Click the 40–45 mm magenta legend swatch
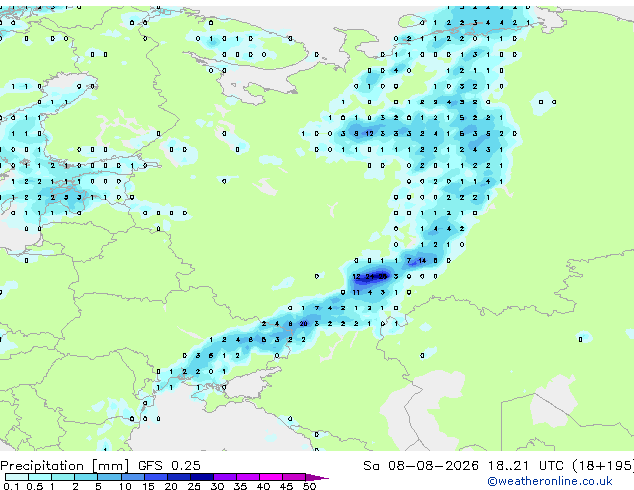The height and width of the screenshot is (490, 634). [271, 477]
